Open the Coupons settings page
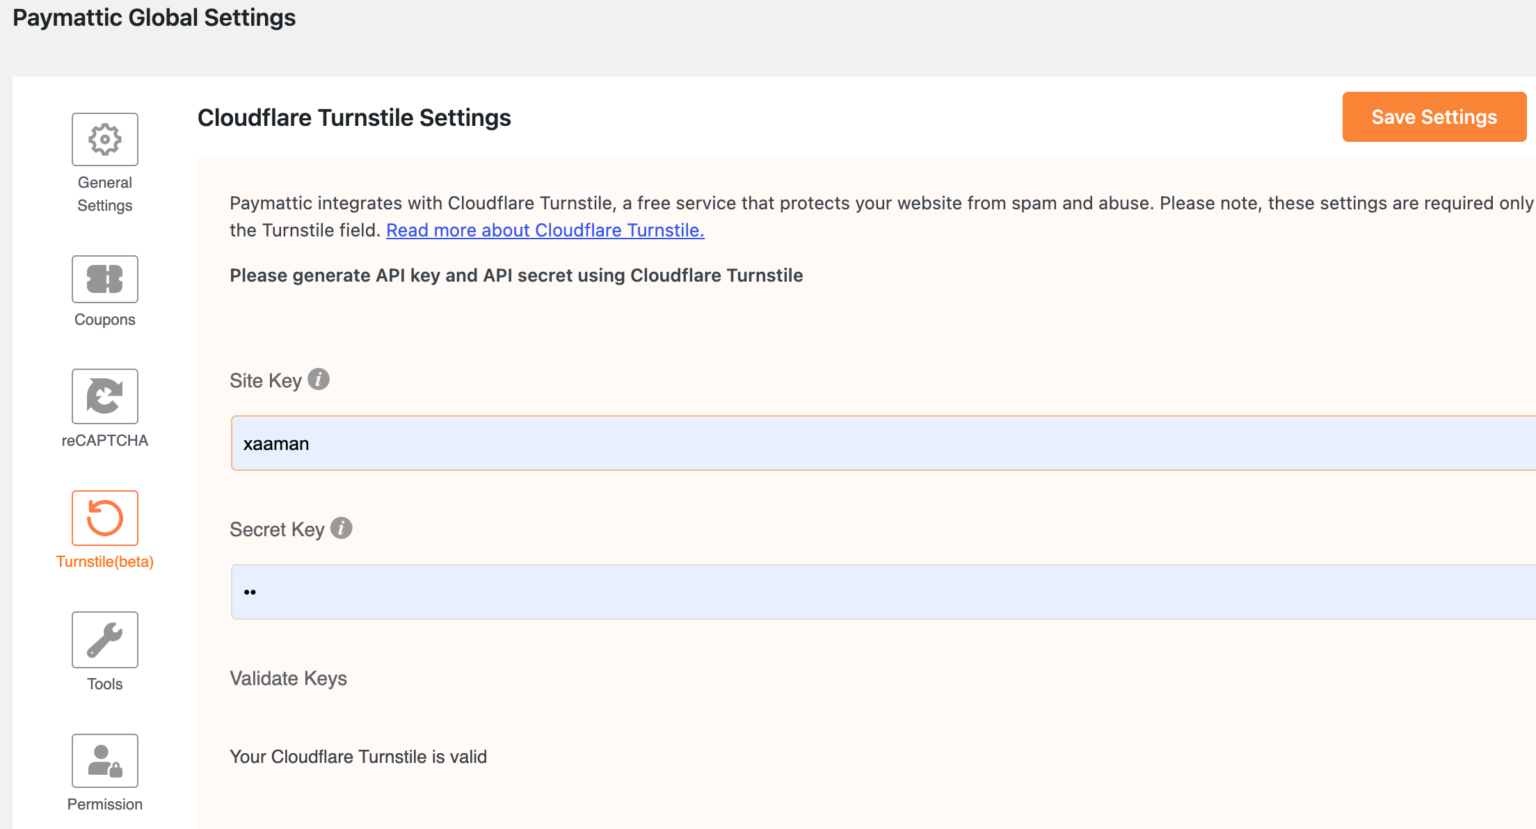1536x829 pixels. click(x=104, y=292)
